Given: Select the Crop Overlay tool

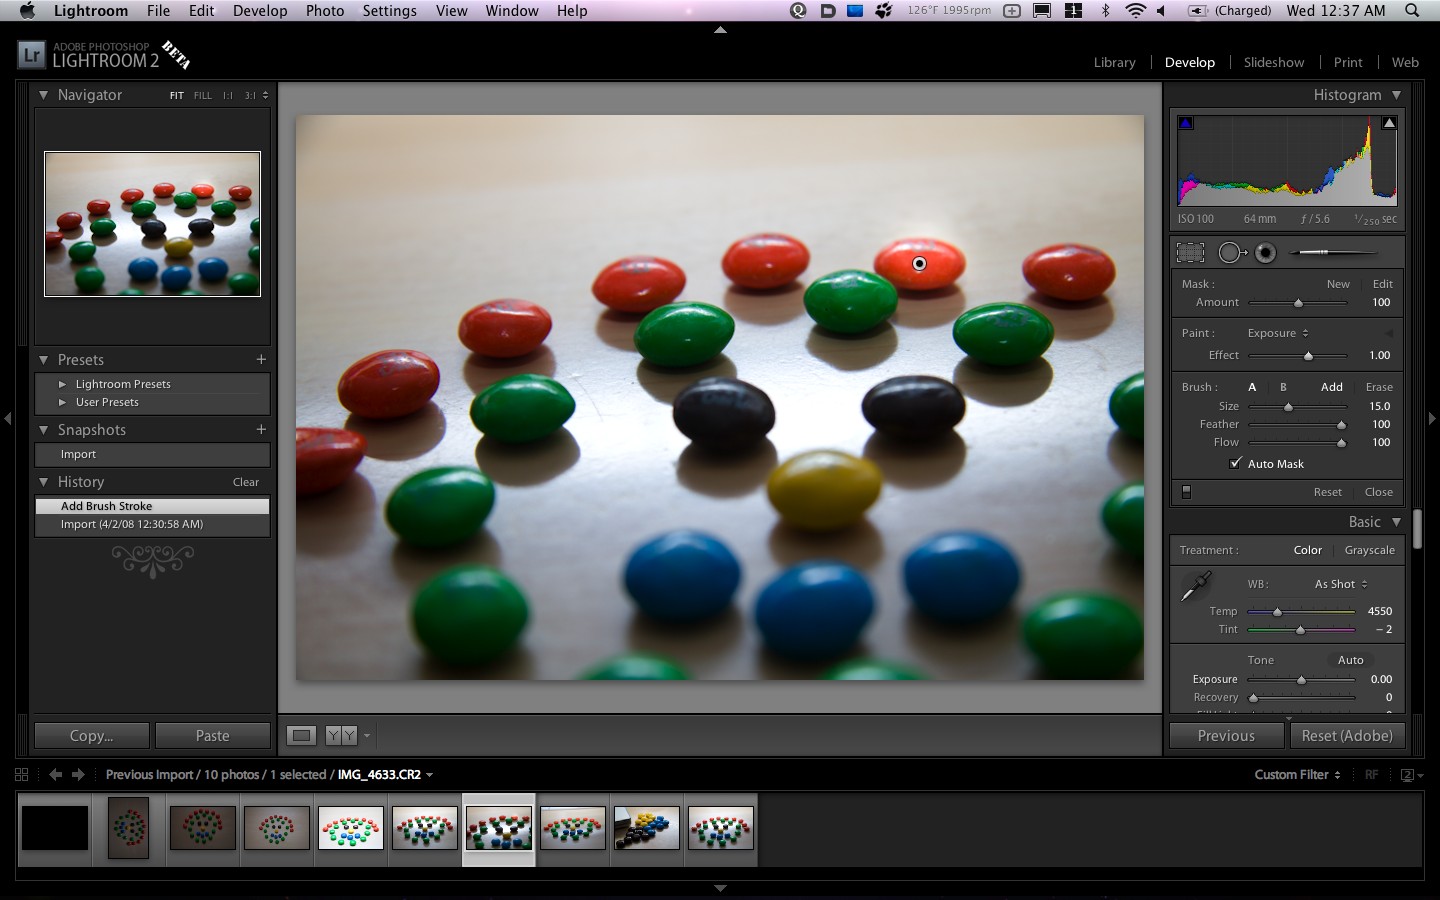Looking at the screenshot, I should point(1190,252).
